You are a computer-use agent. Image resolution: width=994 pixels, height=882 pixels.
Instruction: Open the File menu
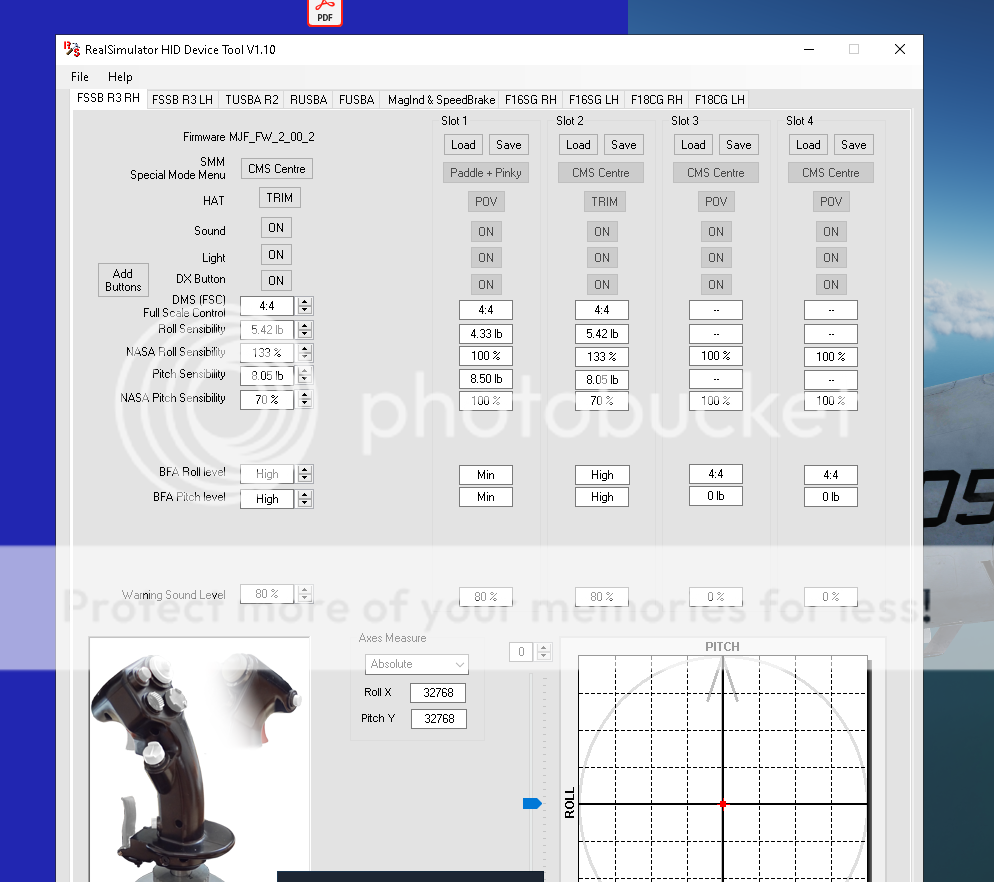point(79,77)
